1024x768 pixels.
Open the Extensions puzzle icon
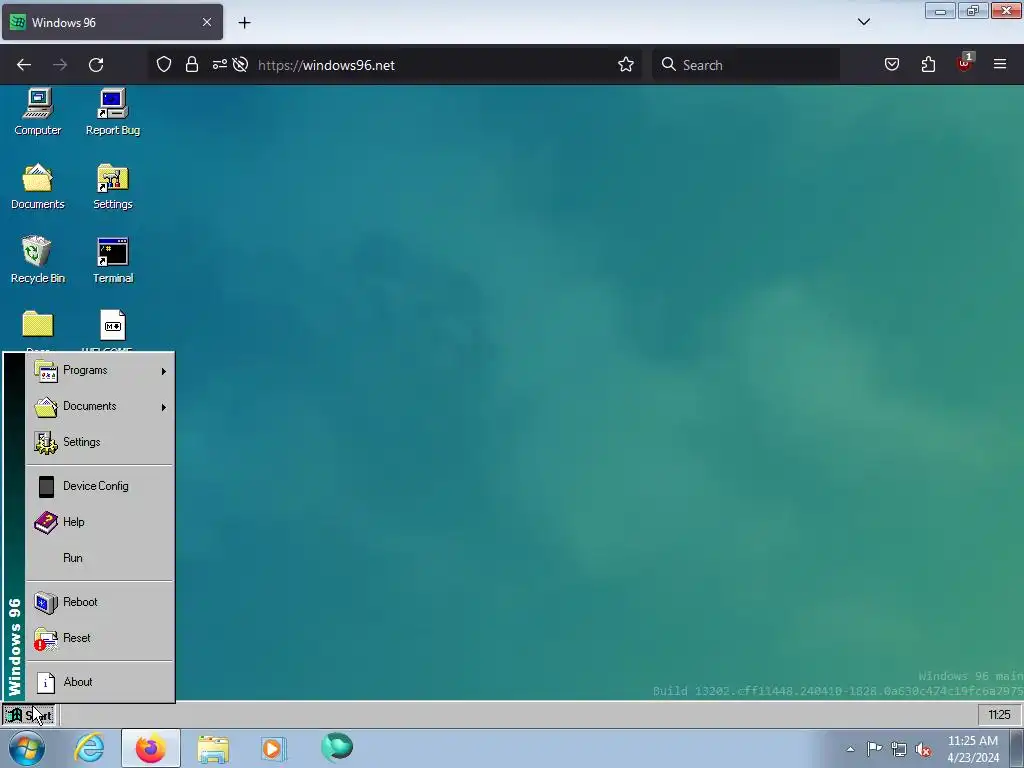click(x=928, y=64)
